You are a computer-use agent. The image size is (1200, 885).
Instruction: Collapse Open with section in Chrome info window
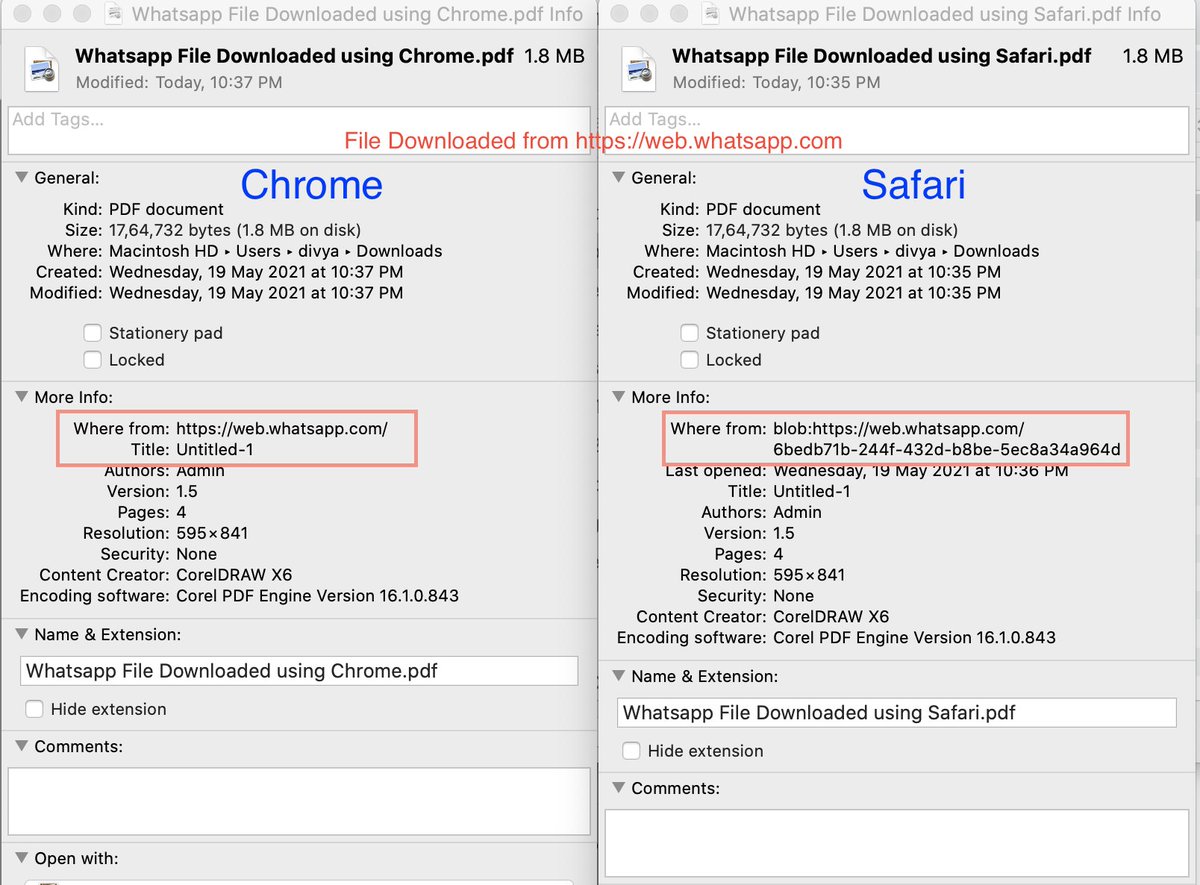[x=21, y=859]
